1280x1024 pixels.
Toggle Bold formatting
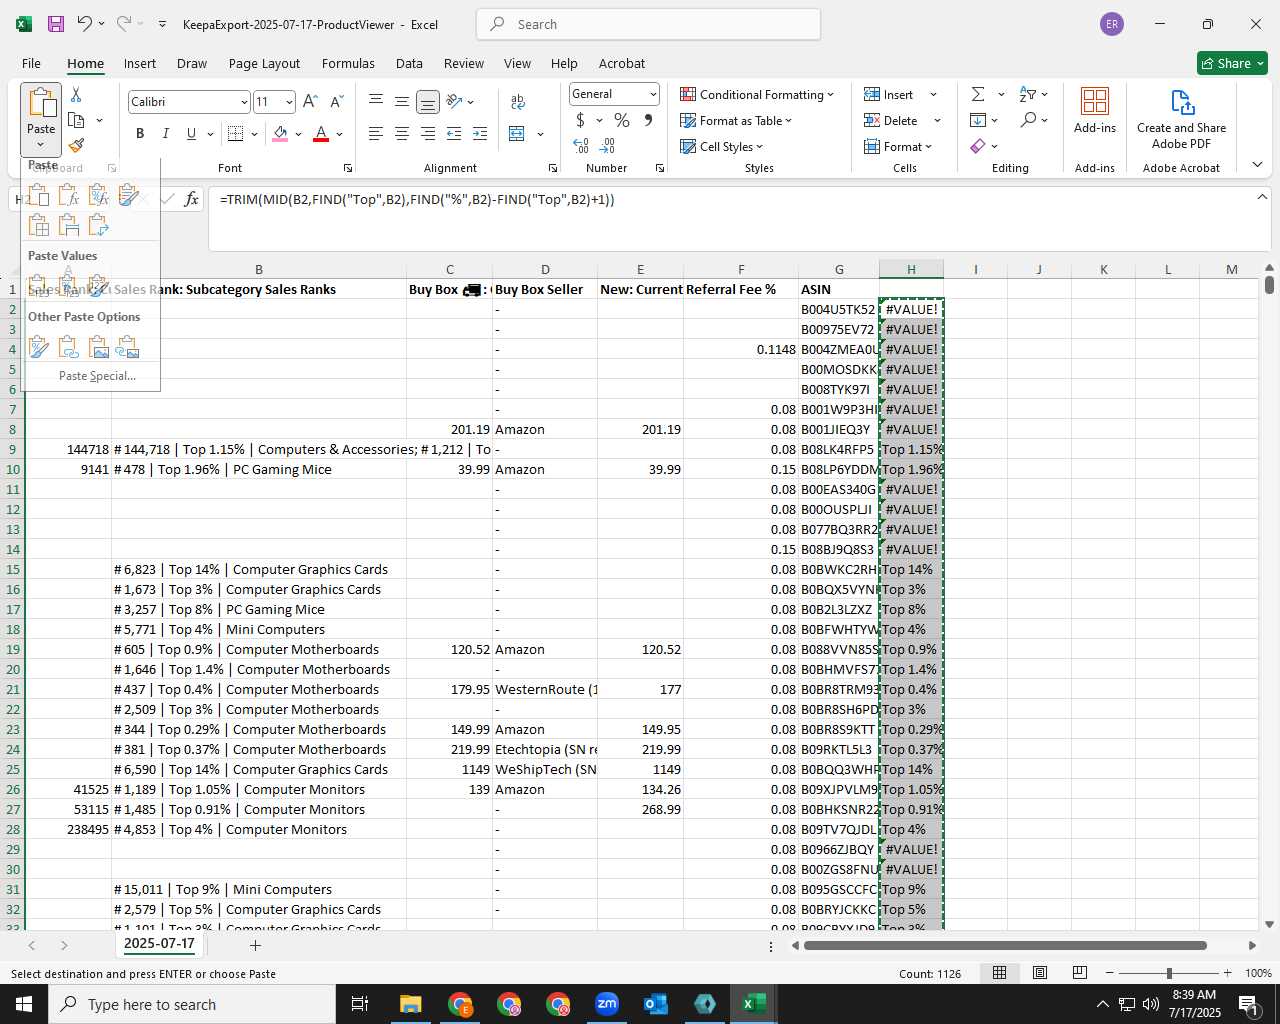140,133
